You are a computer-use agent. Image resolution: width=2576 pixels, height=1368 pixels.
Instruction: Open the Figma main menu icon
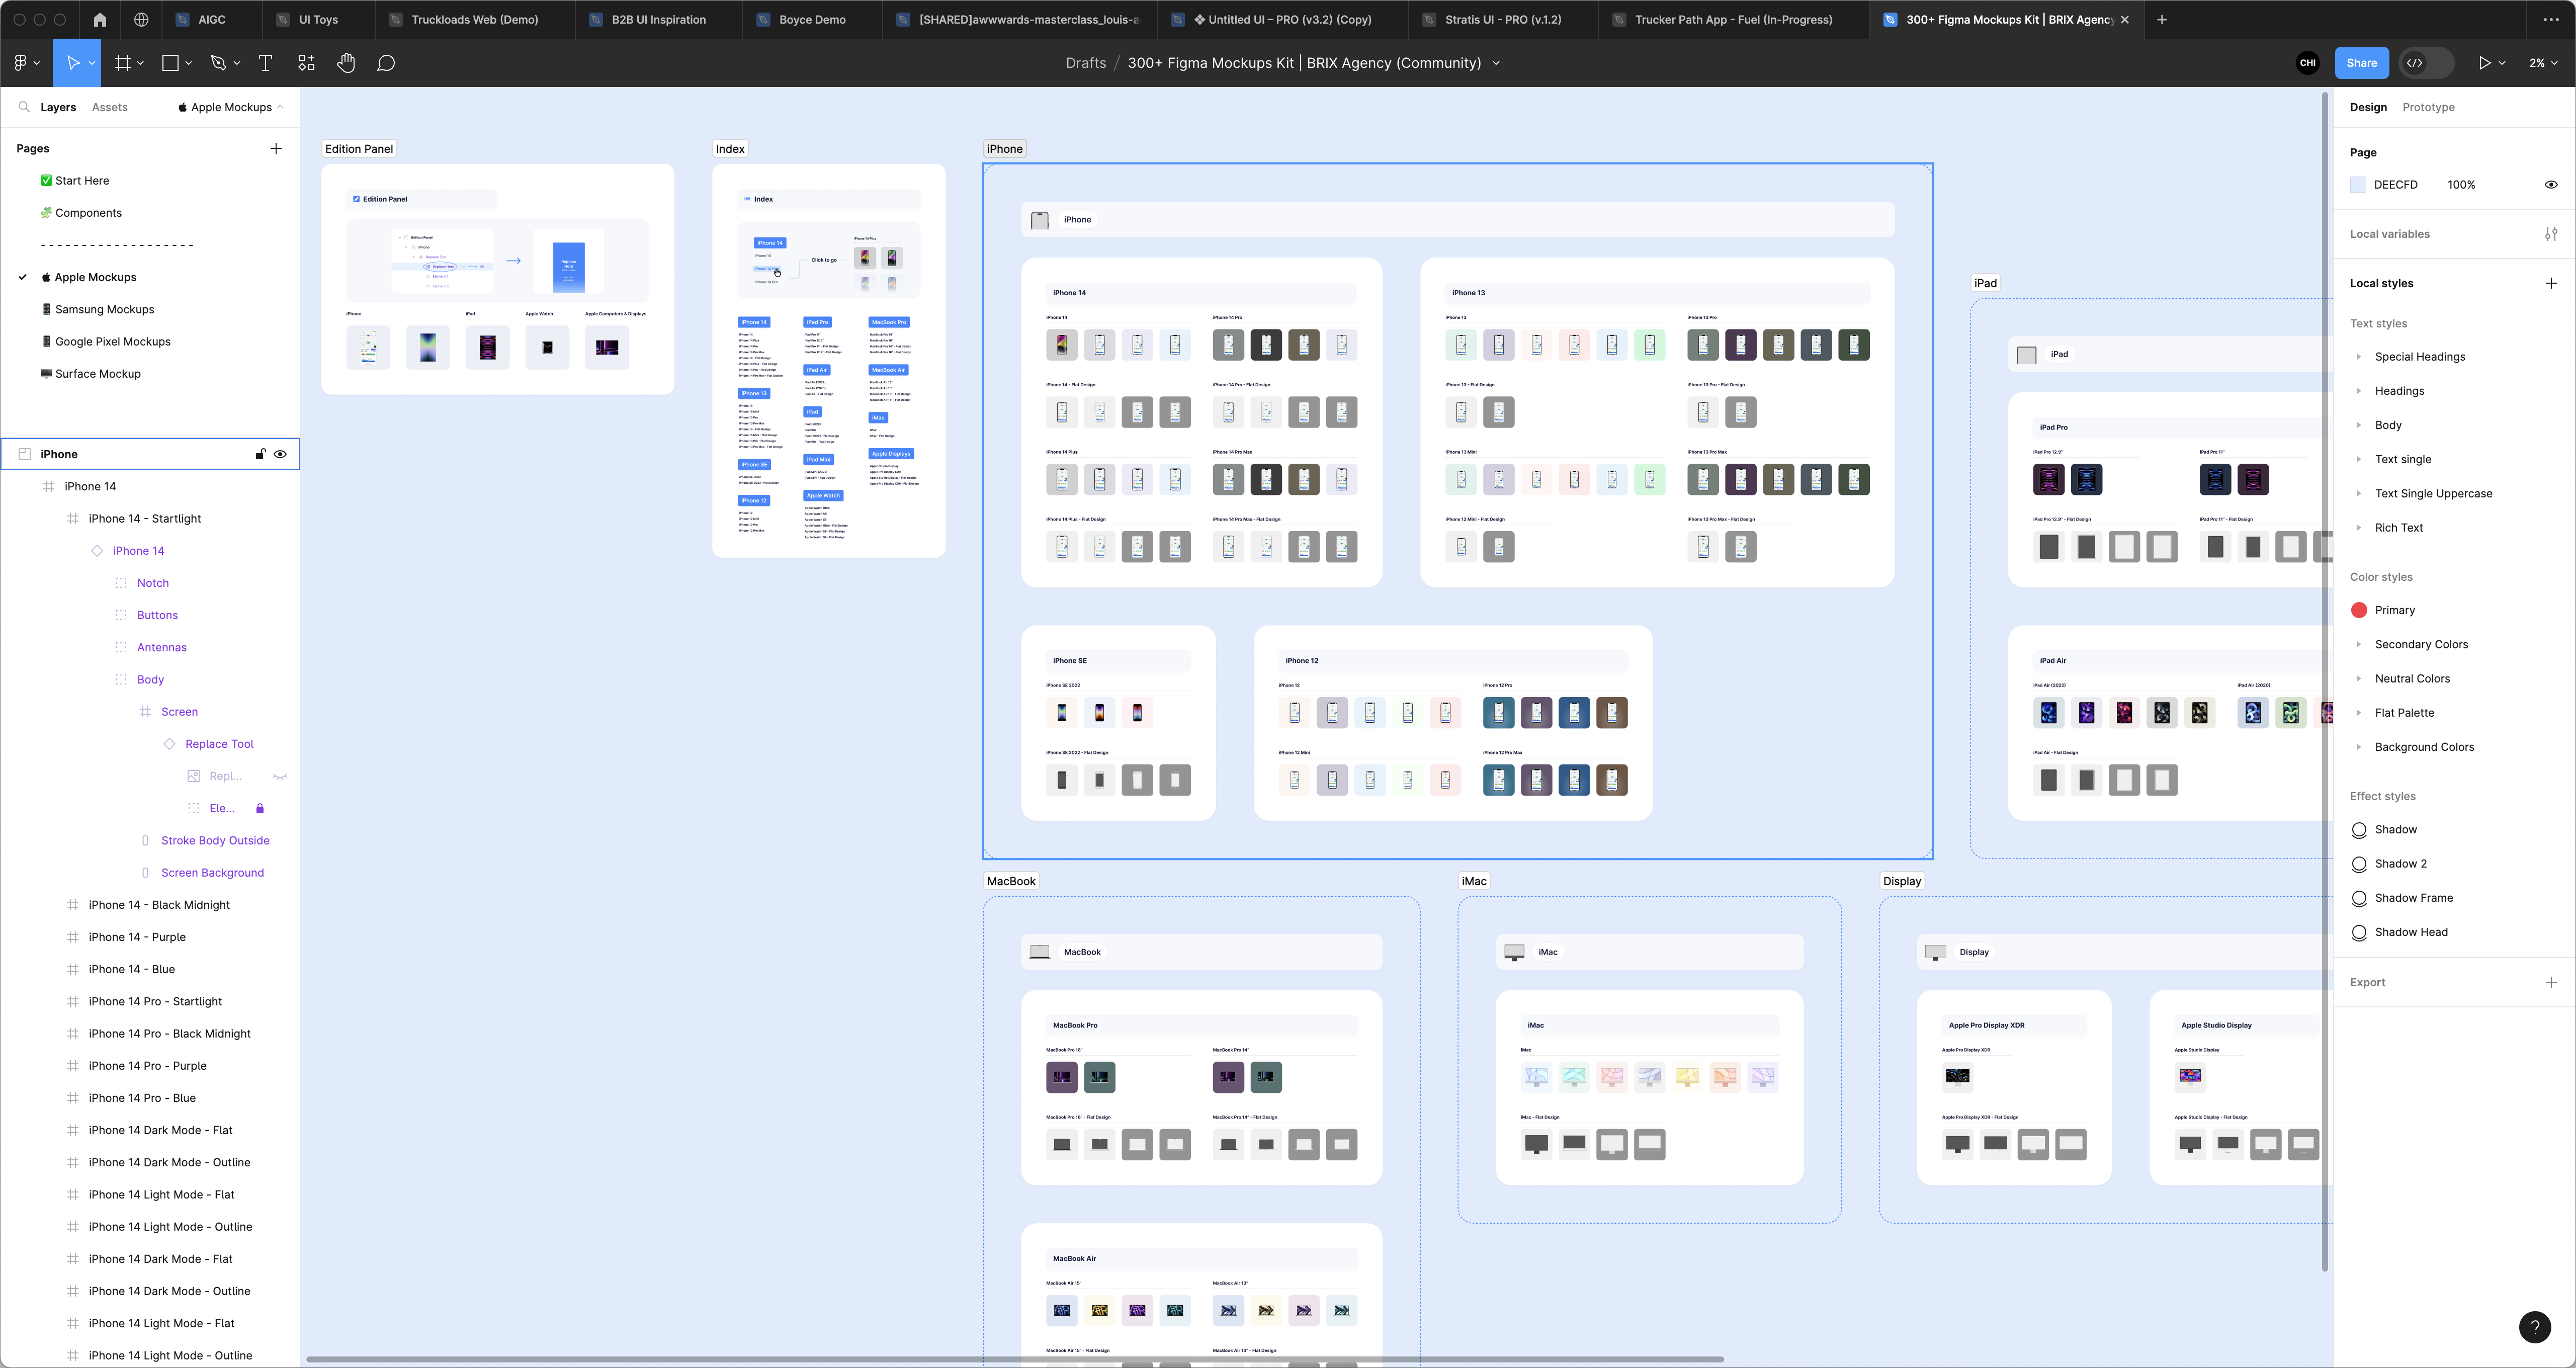21,63
